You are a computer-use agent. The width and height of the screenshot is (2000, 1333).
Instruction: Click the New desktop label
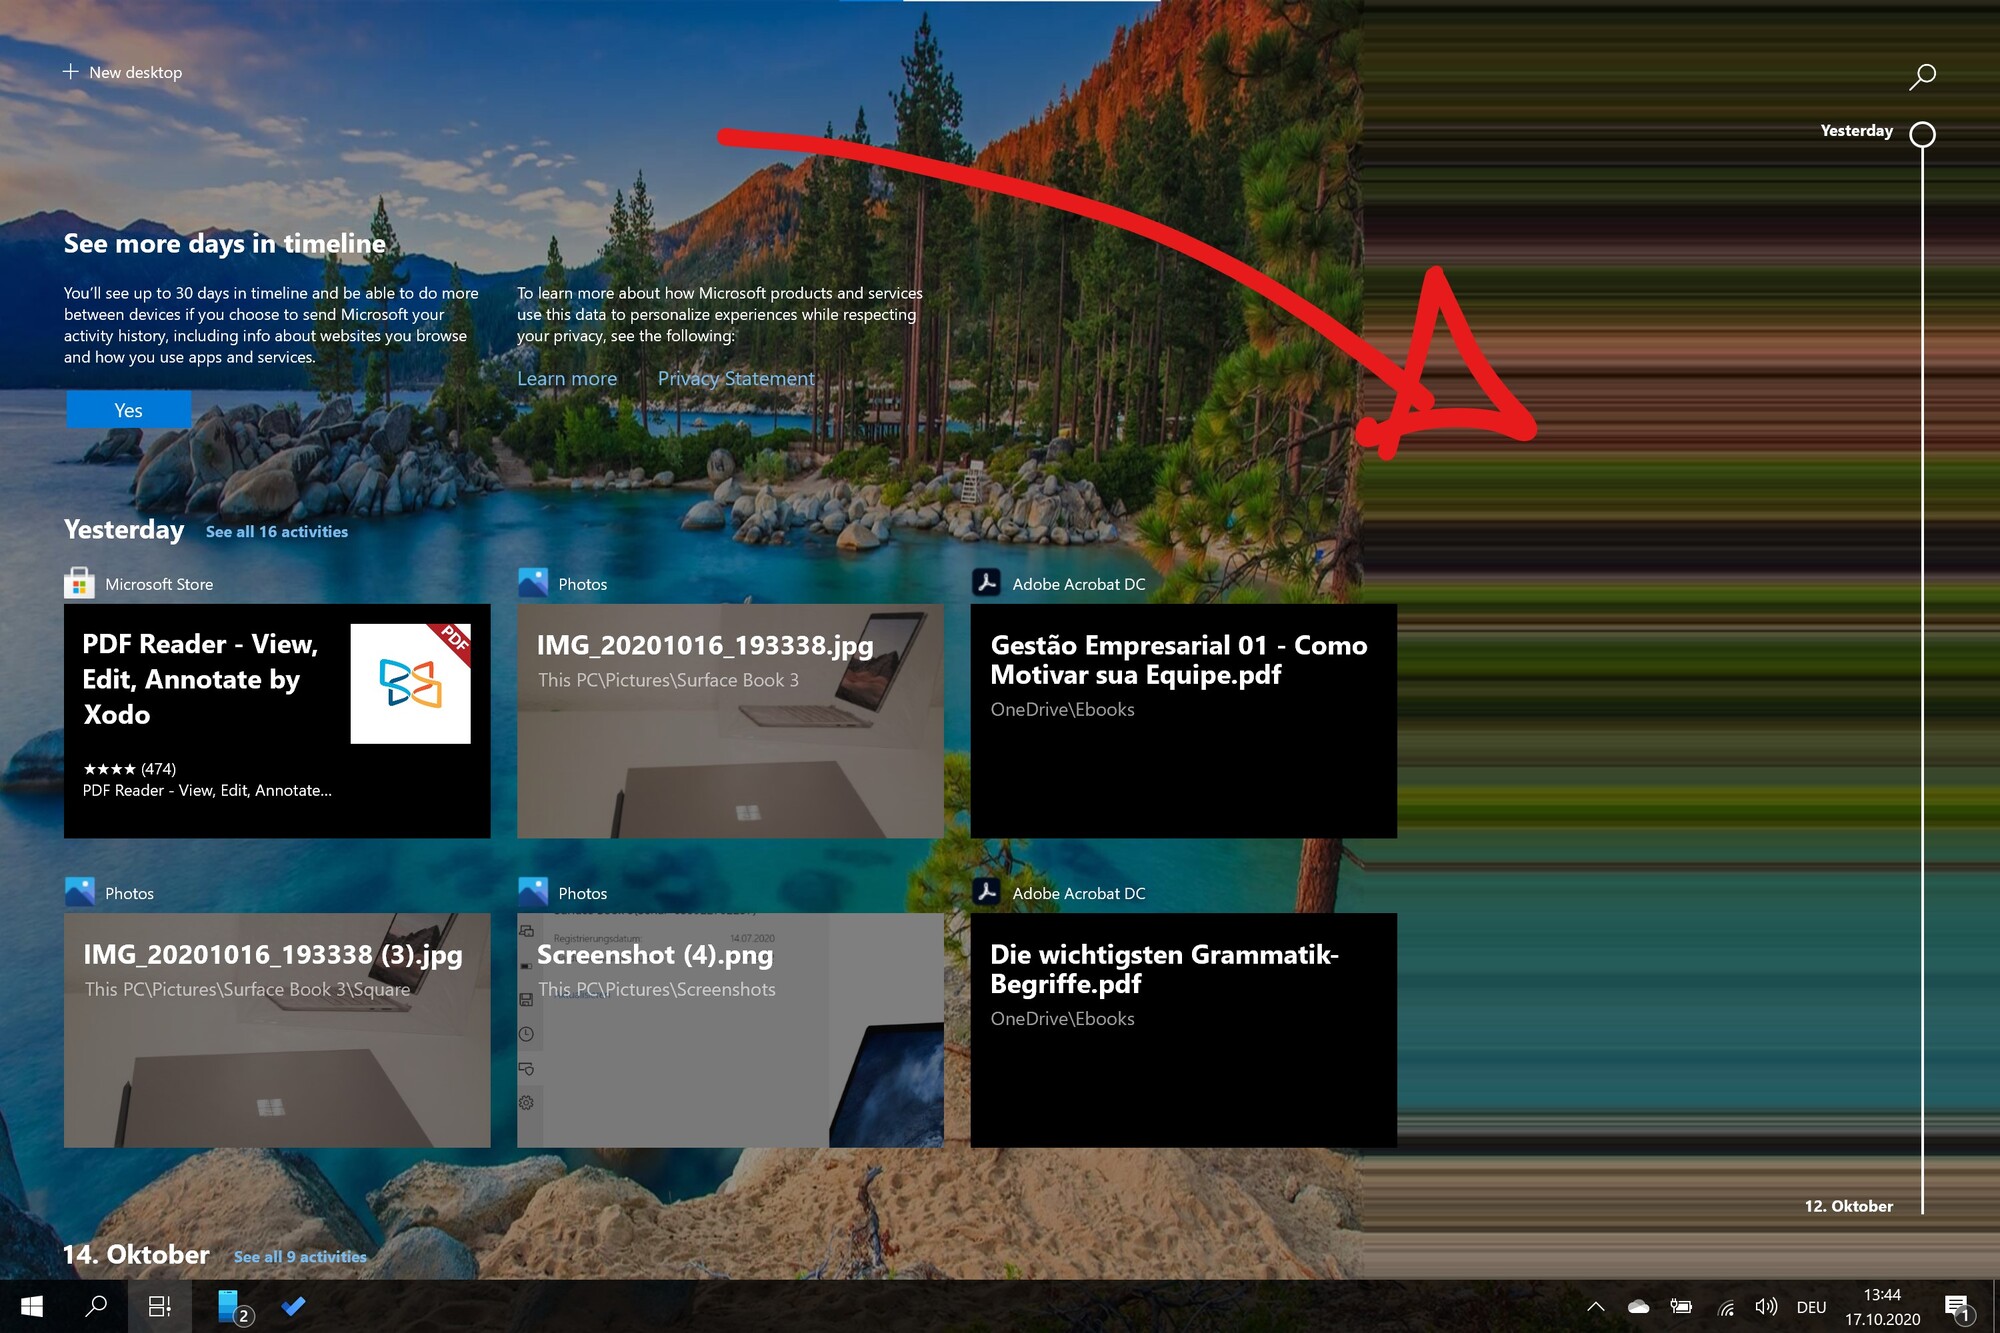pos(136,73)
